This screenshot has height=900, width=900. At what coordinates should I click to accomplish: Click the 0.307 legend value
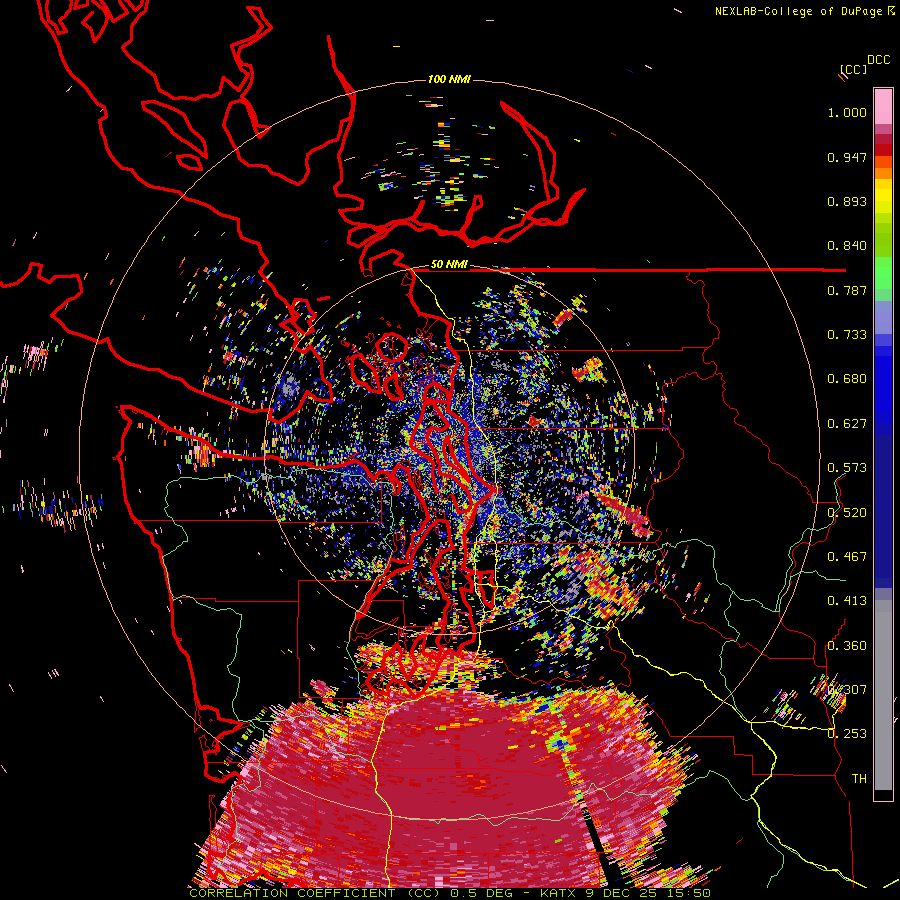847,690
